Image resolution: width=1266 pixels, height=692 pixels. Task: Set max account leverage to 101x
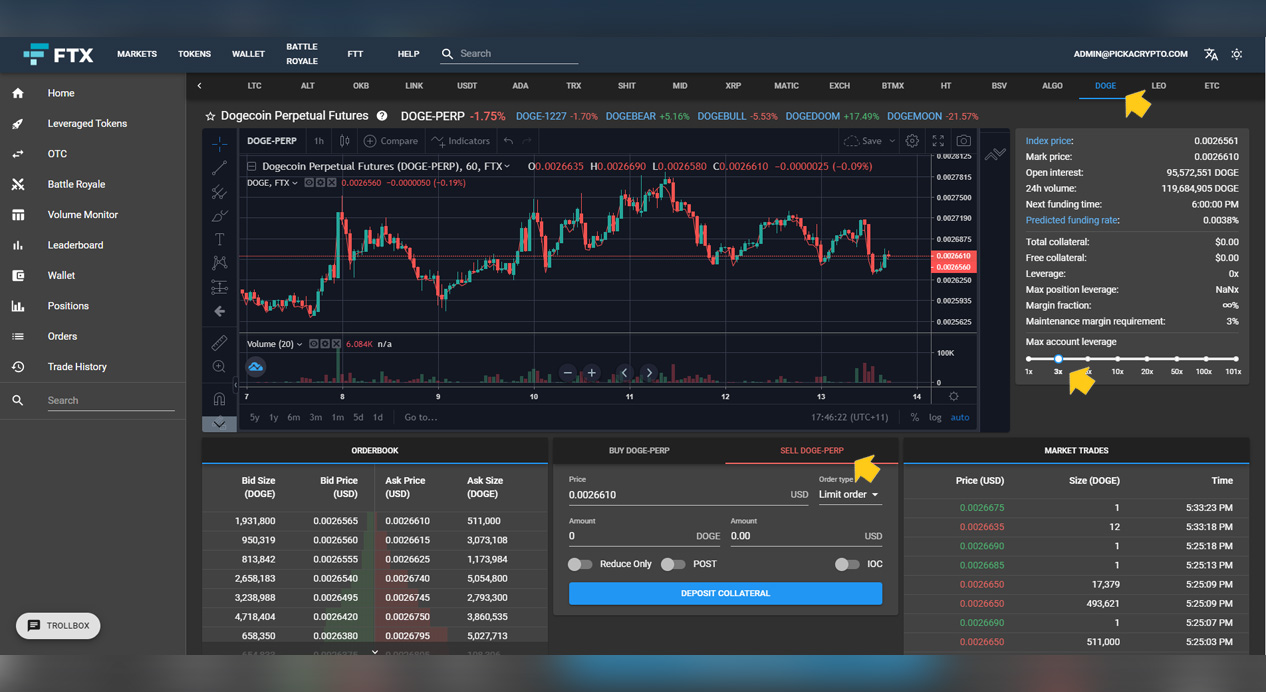(1234, 359)
